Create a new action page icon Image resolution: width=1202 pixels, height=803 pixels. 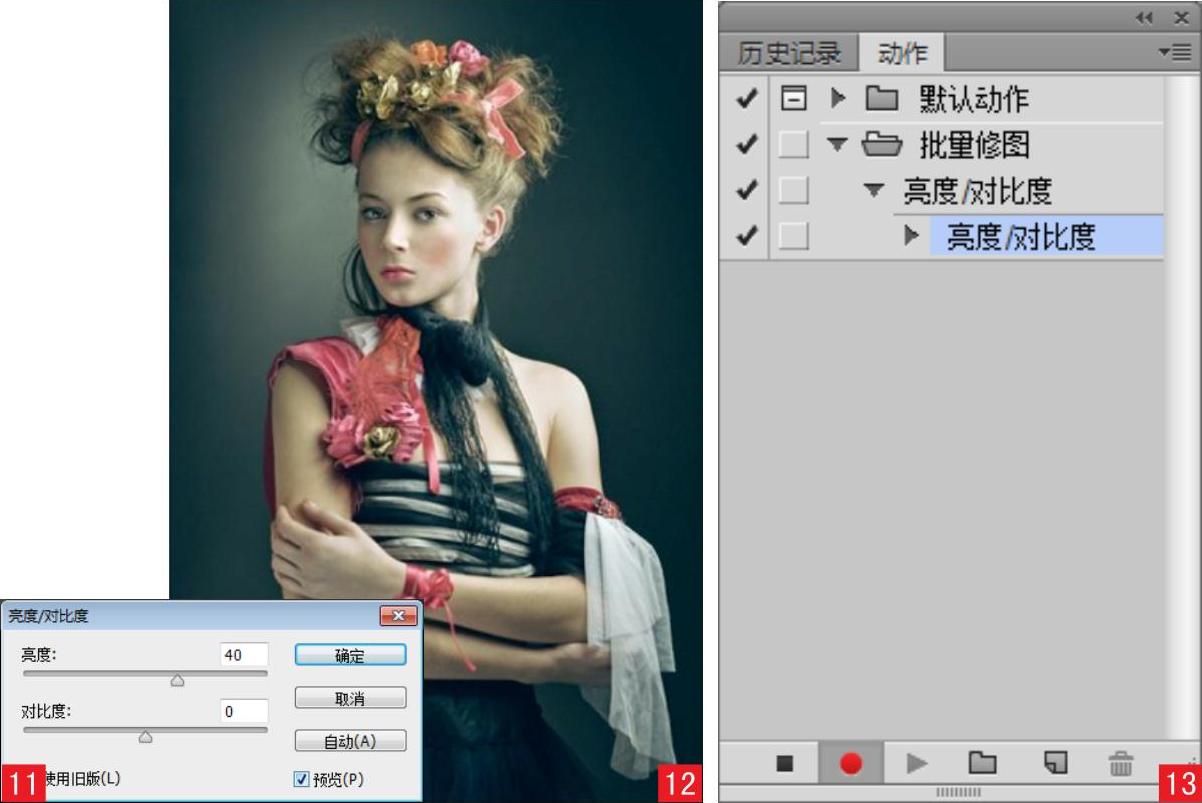click(x=1054, y=763)
